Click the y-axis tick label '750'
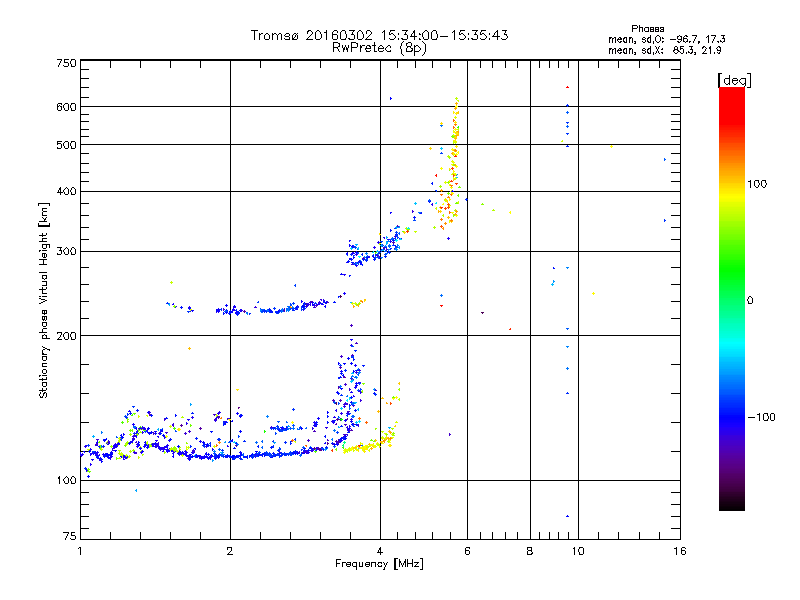 pyautogui.click(x=66, y=63)
